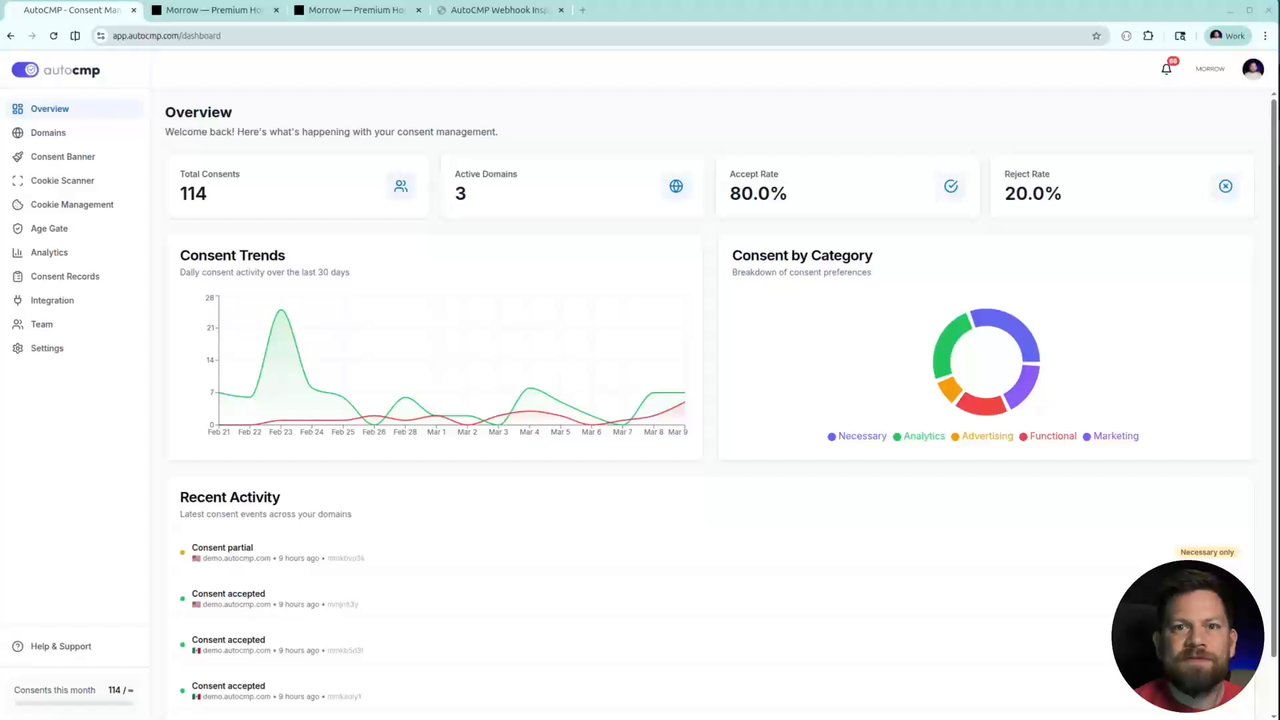Toggle the Necessary legend item

(857, 436)
